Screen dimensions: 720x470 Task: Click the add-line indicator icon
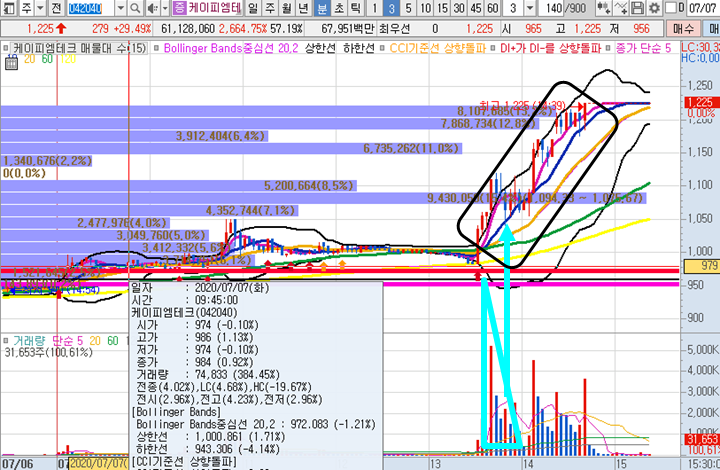(x=620, y=8)
